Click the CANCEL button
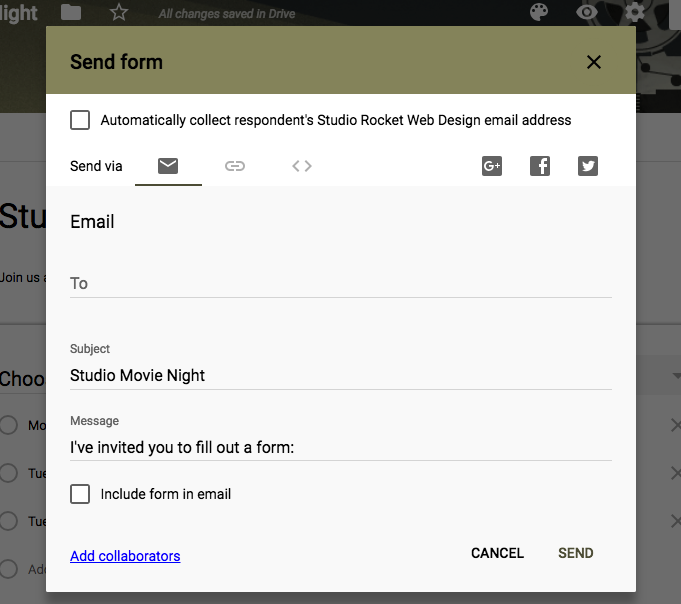The height and width of the screenshot is (604, 681). pos(498,553)
